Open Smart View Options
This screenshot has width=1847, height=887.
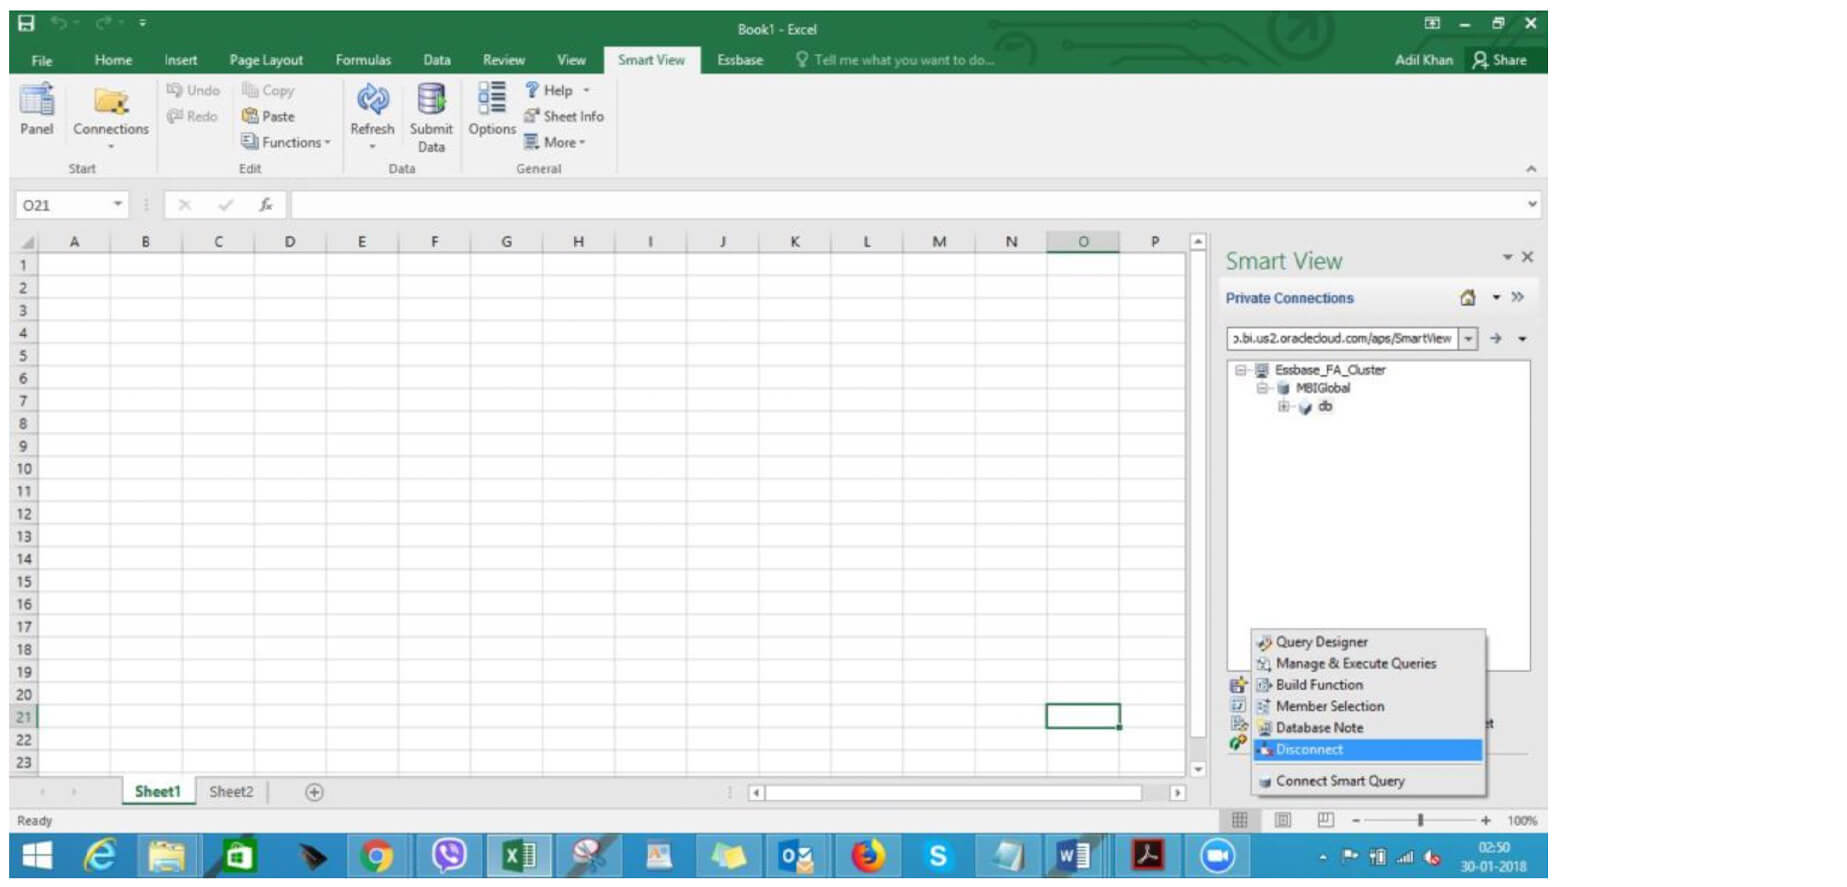tap(492, 109)
